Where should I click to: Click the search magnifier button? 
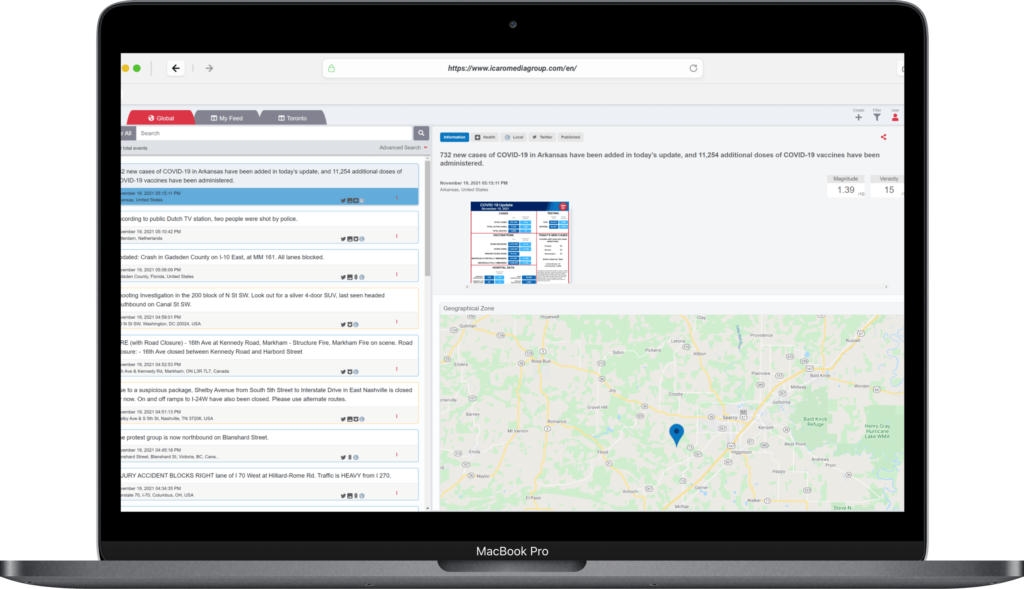point(422,133)
